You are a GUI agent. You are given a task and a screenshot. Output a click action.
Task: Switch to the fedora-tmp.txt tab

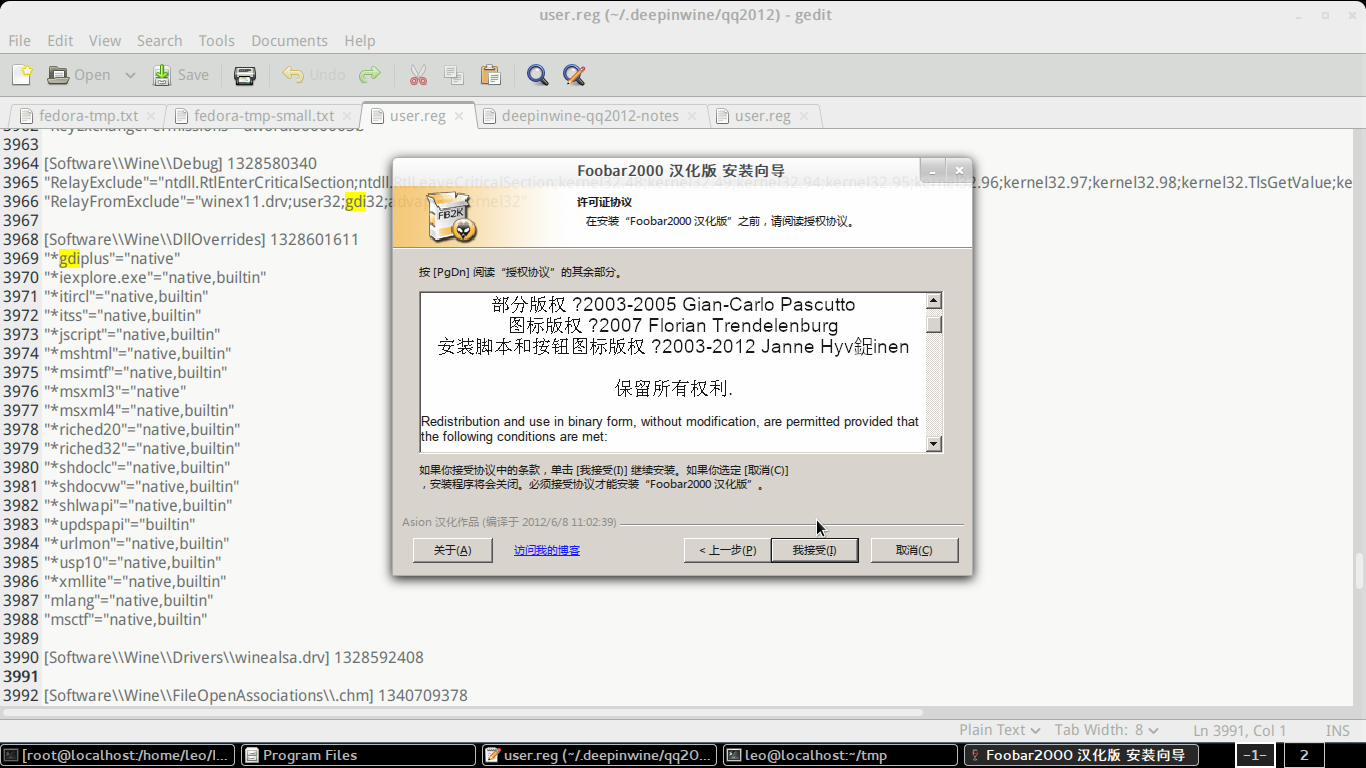[x=88, y=116]
